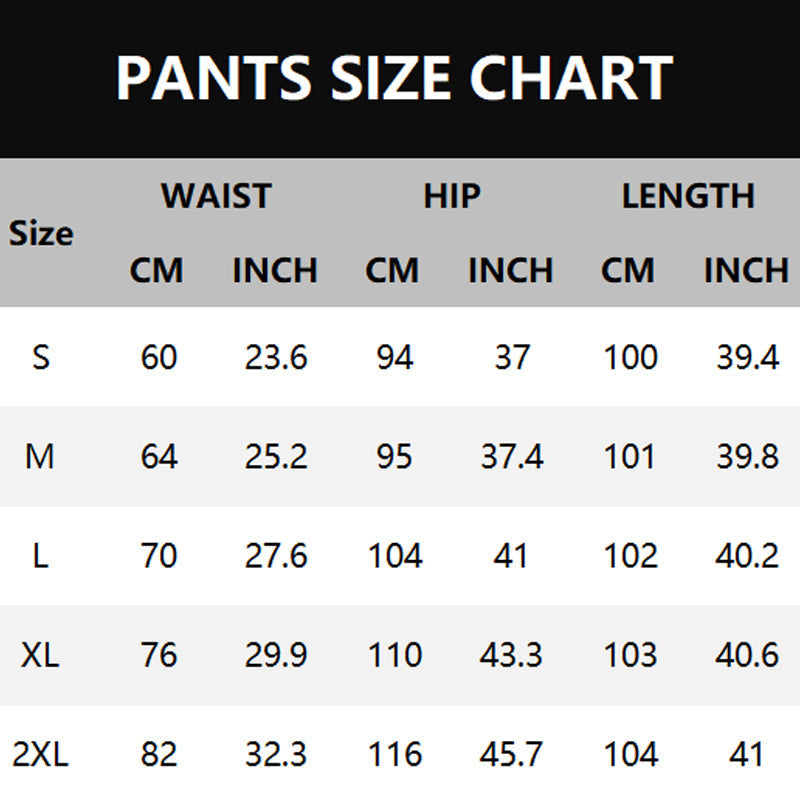Click the 110 hip CM value

coord(395,655)
